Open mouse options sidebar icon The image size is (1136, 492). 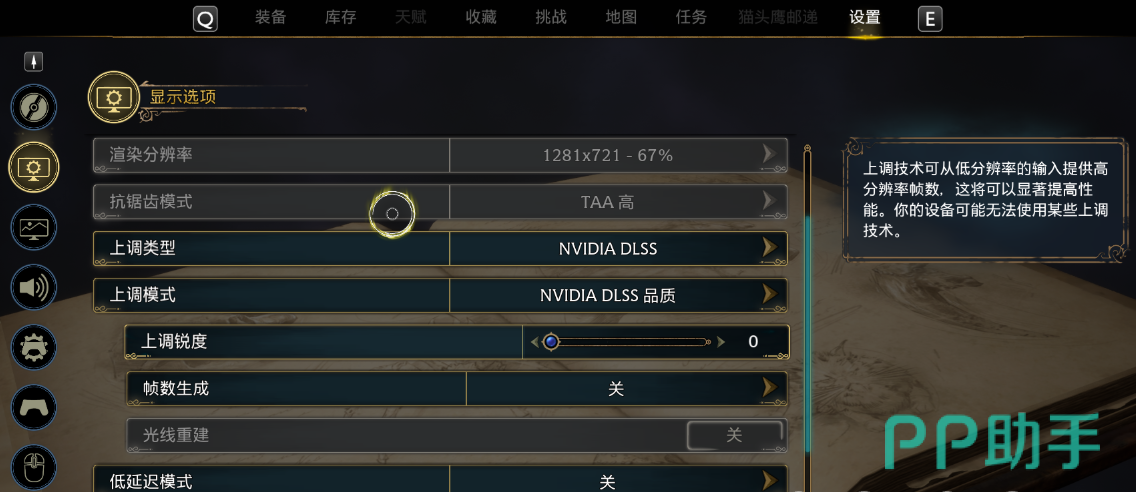point(34,466)
